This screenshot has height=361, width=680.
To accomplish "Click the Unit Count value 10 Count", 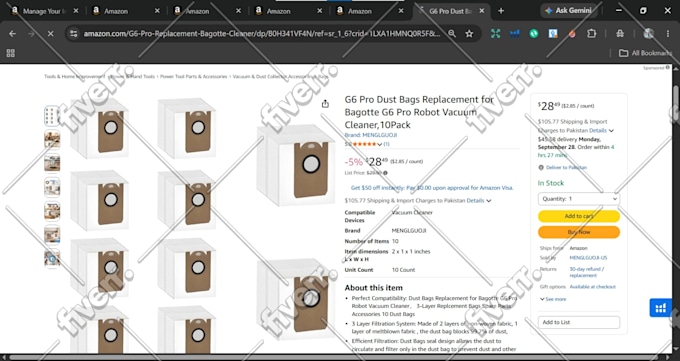I will pyautogui.click(x=403, y=270).
